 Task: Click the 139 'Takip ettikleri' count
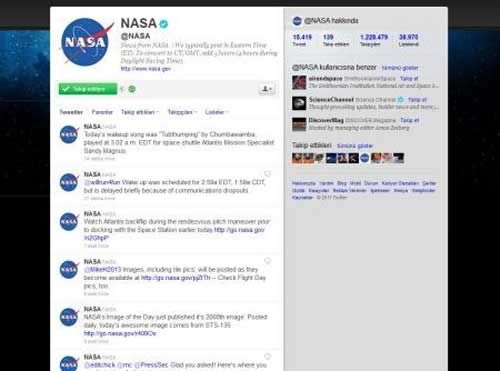(336, 40)
